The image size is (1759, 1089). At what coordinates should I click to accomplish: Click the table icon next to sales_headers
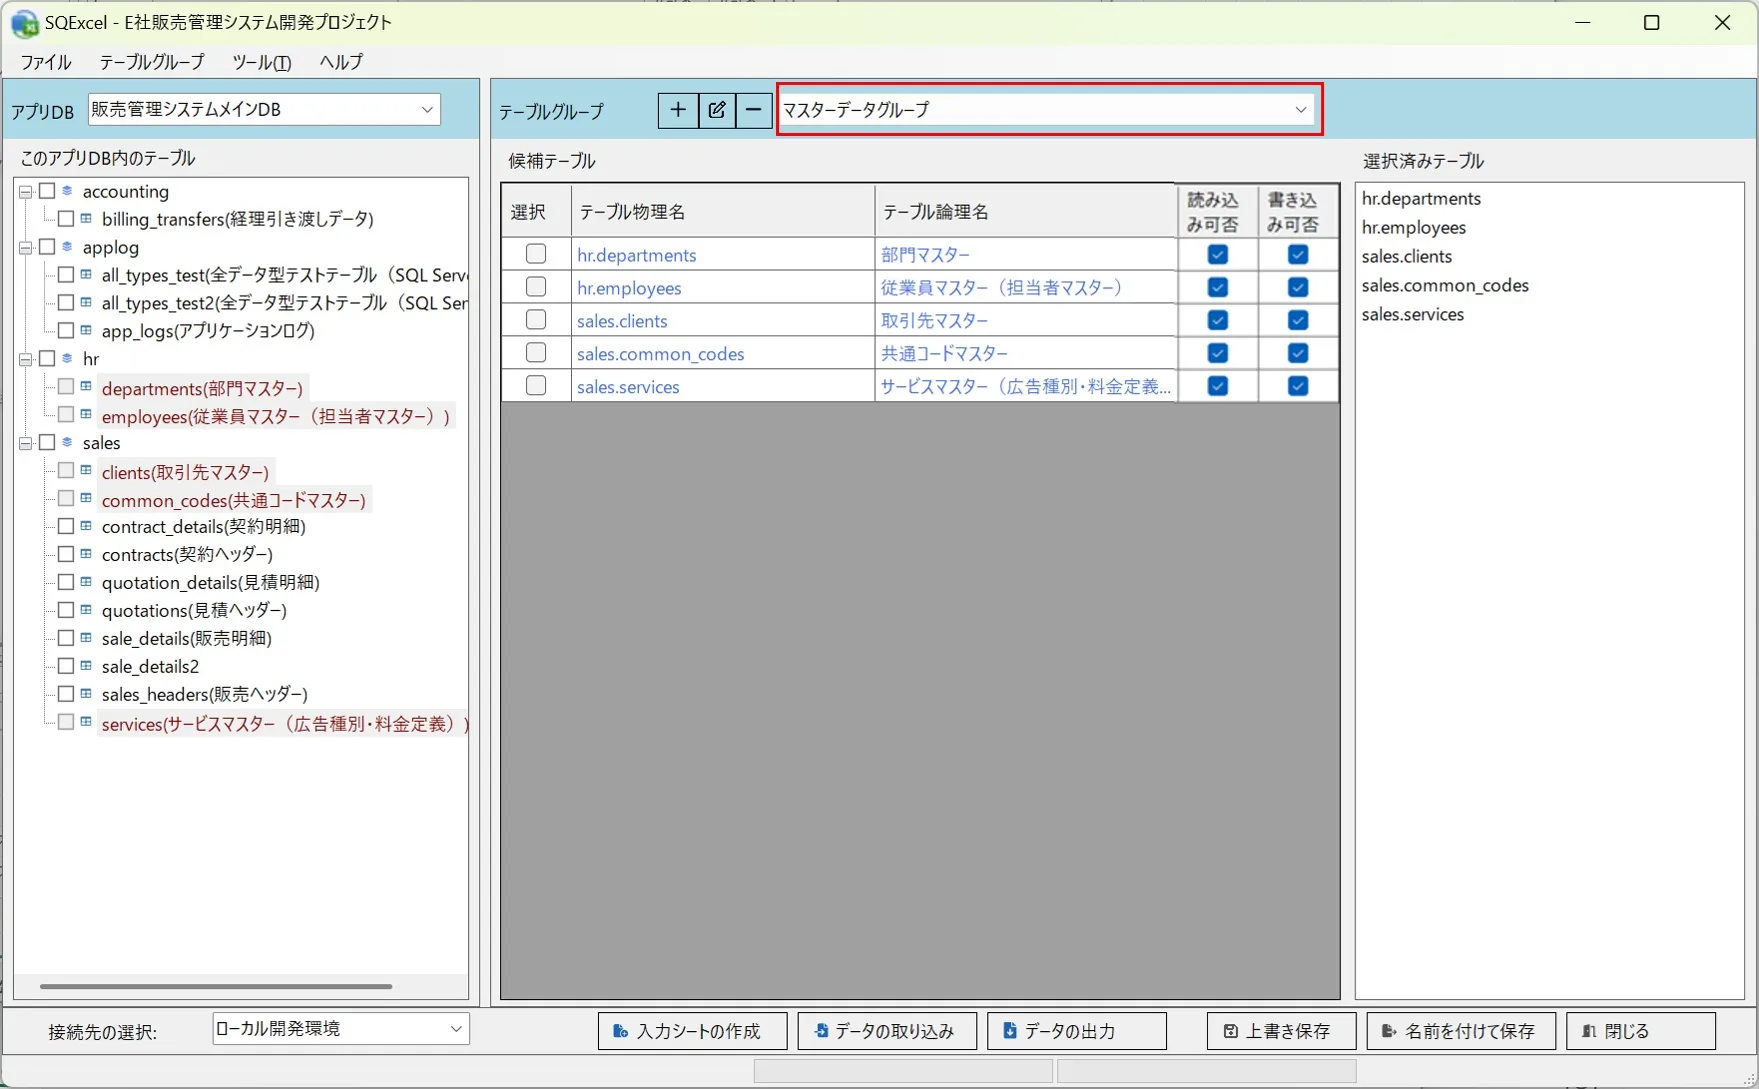click(87, 693)
